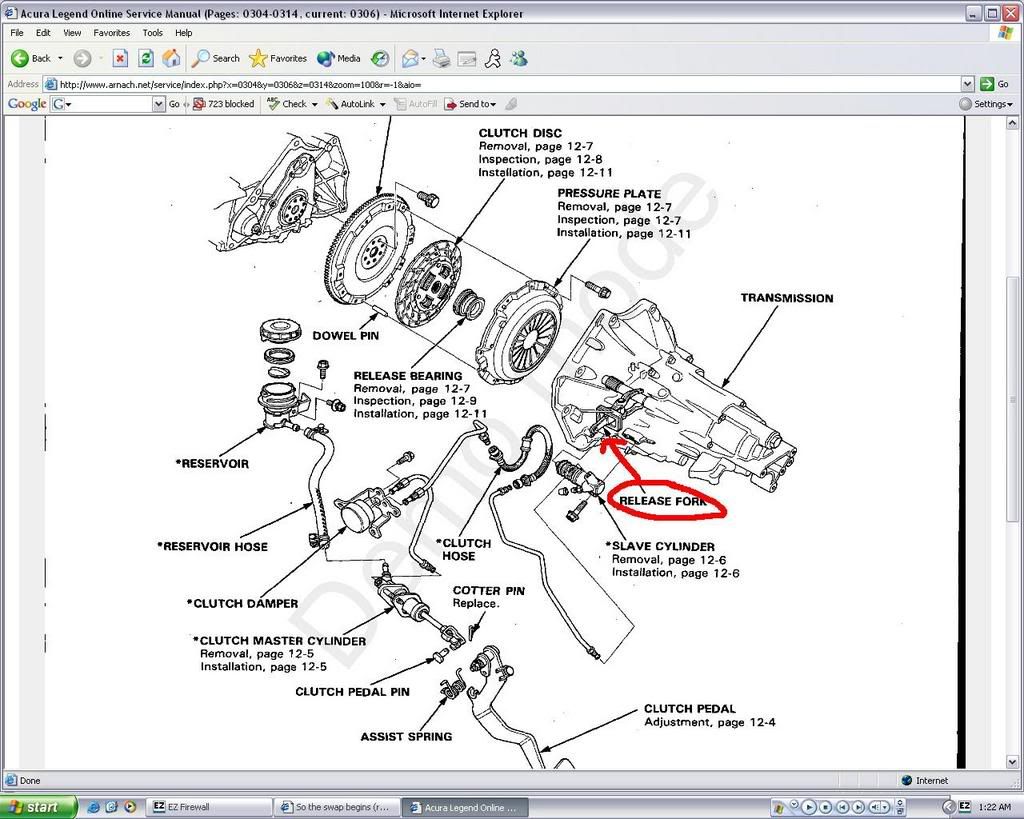This screenshot has height=819, width=1024.
Task: Launch AIM running man icon
Action: (x=493, y=59)
